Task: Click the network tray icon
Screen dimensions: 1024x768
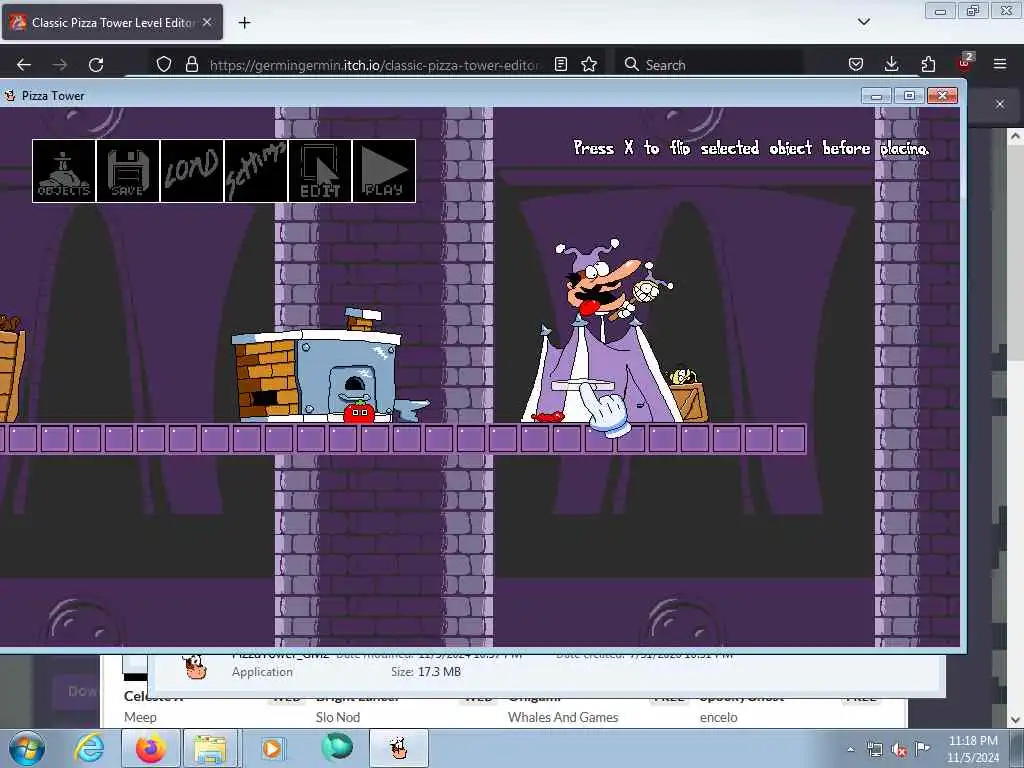Action: (x=874, y=750)
